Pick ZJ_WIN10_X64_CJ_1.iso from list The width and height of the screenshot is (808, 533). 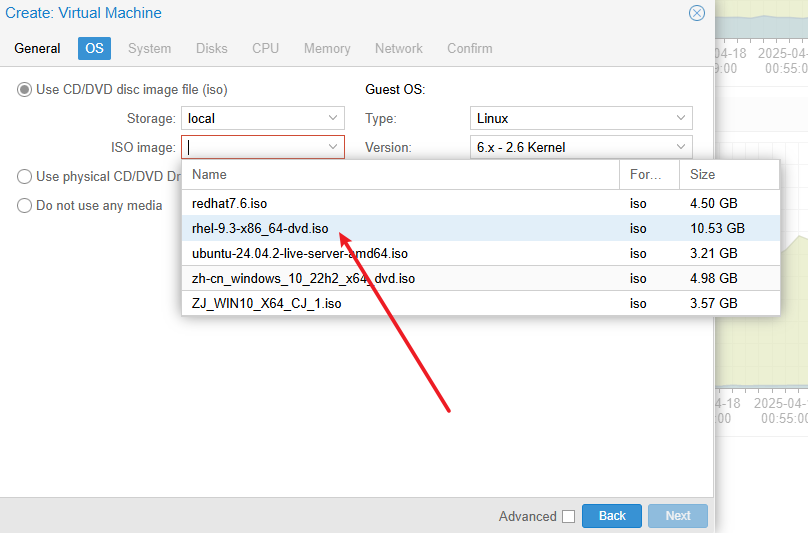tap(266, 303)
